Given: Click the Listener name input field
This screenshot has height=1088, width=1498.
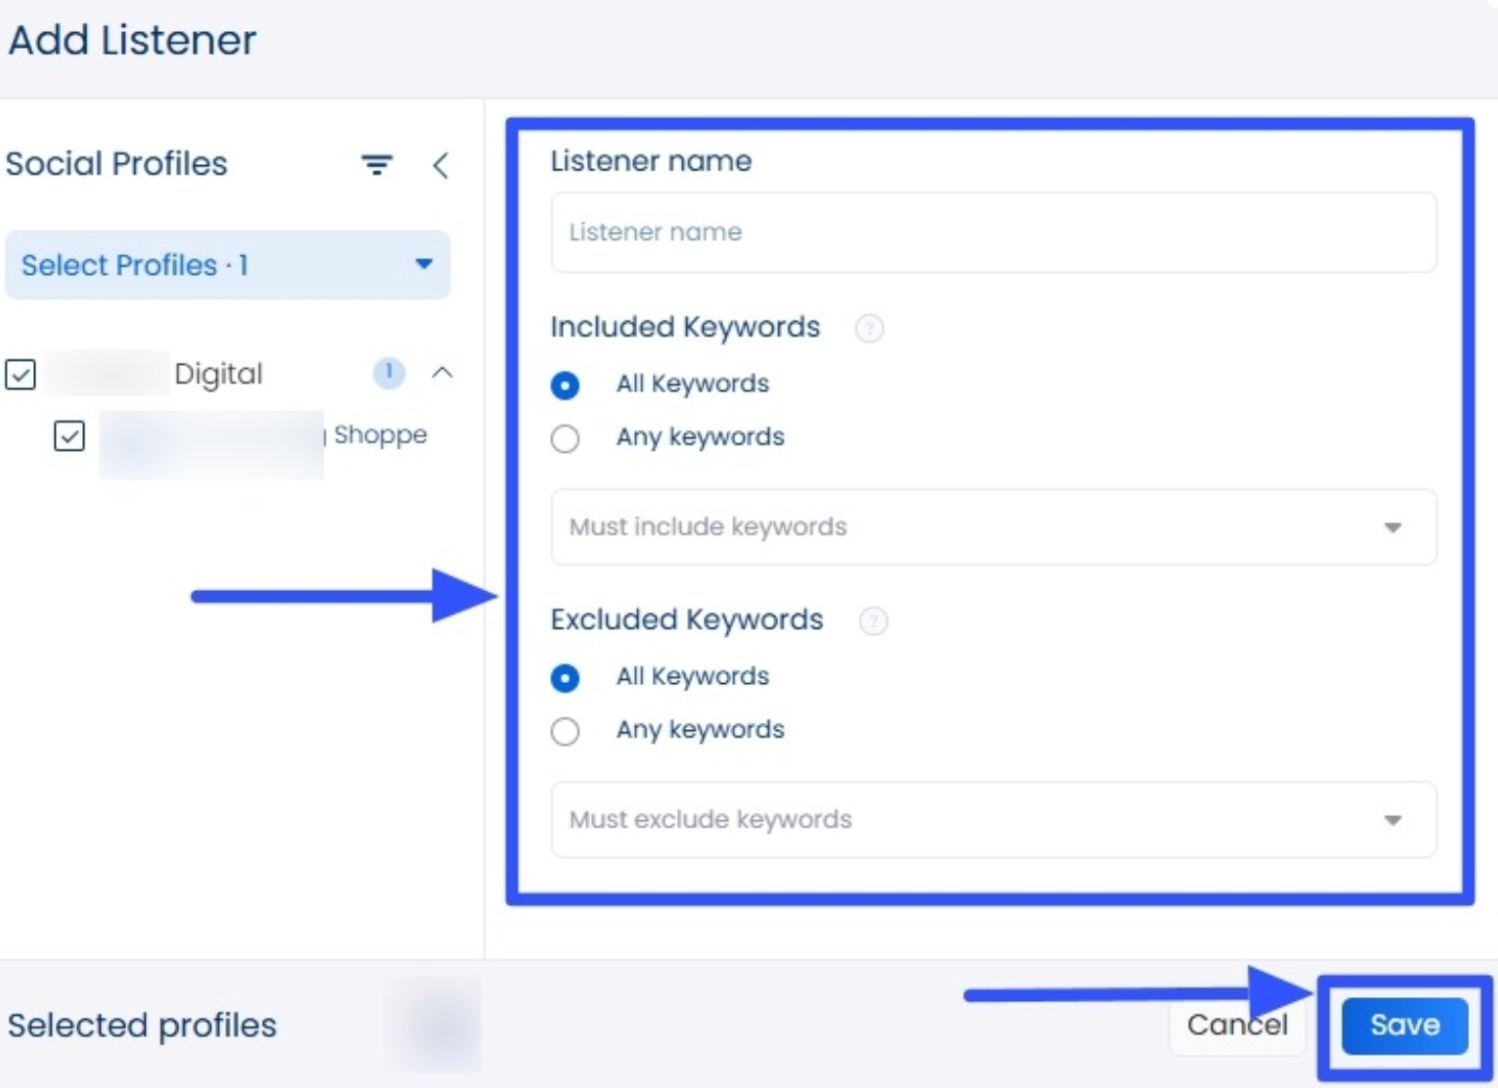Looking at the screenshot, I should click(993, 232).
